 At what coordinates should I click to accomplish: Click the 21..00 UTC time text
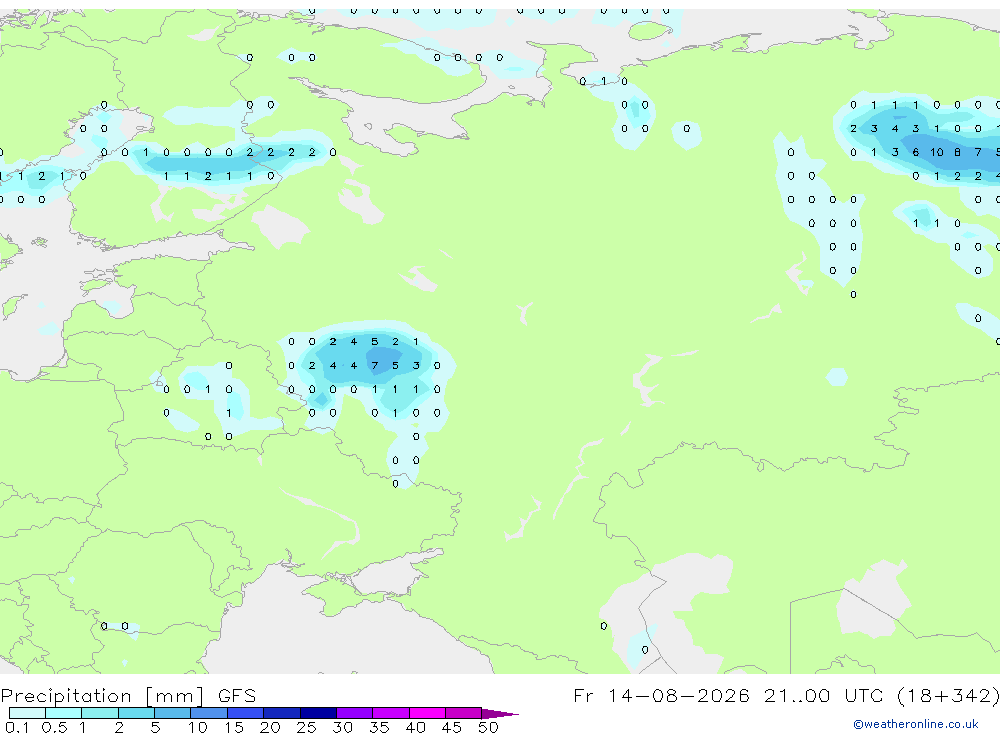tap(824, 695)
